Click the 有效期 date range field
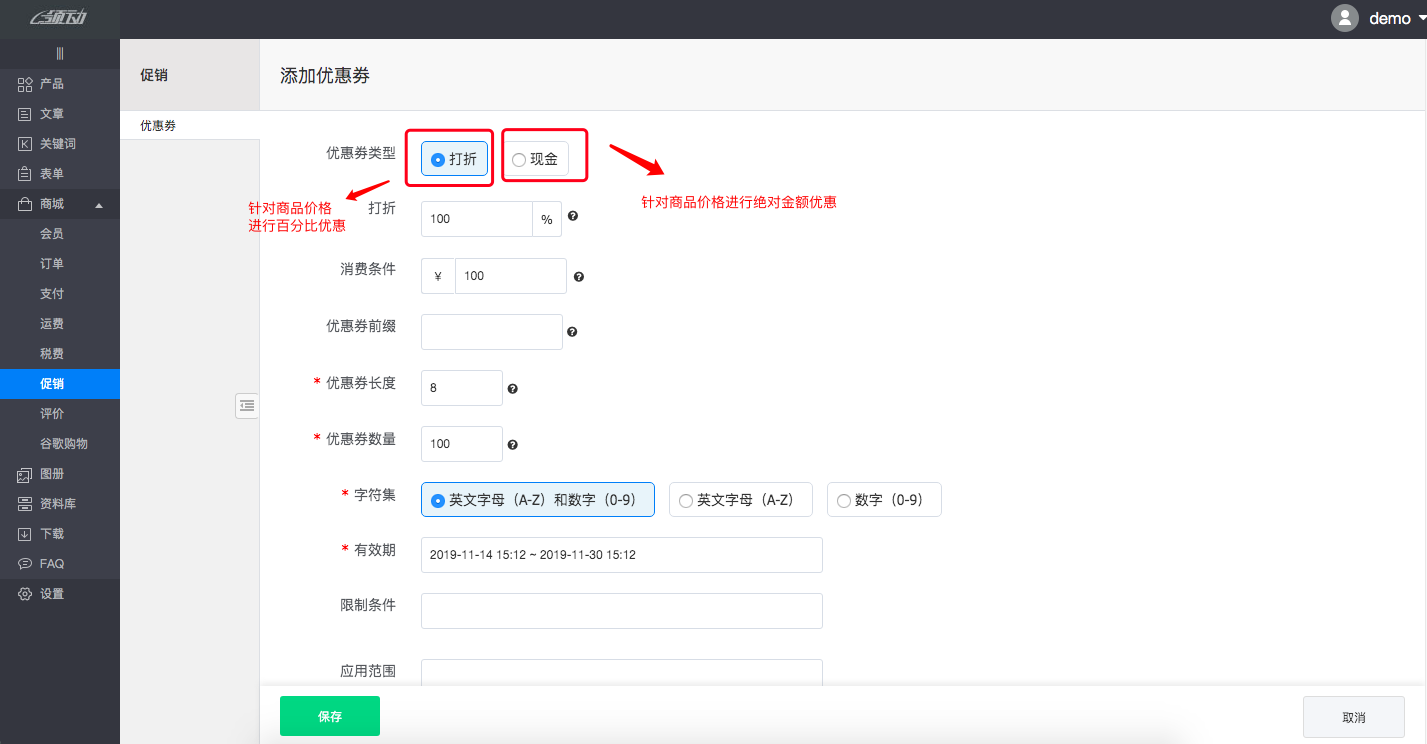Image resolution: width=1427 pixels, height=744 pixels. pos(621,555)
